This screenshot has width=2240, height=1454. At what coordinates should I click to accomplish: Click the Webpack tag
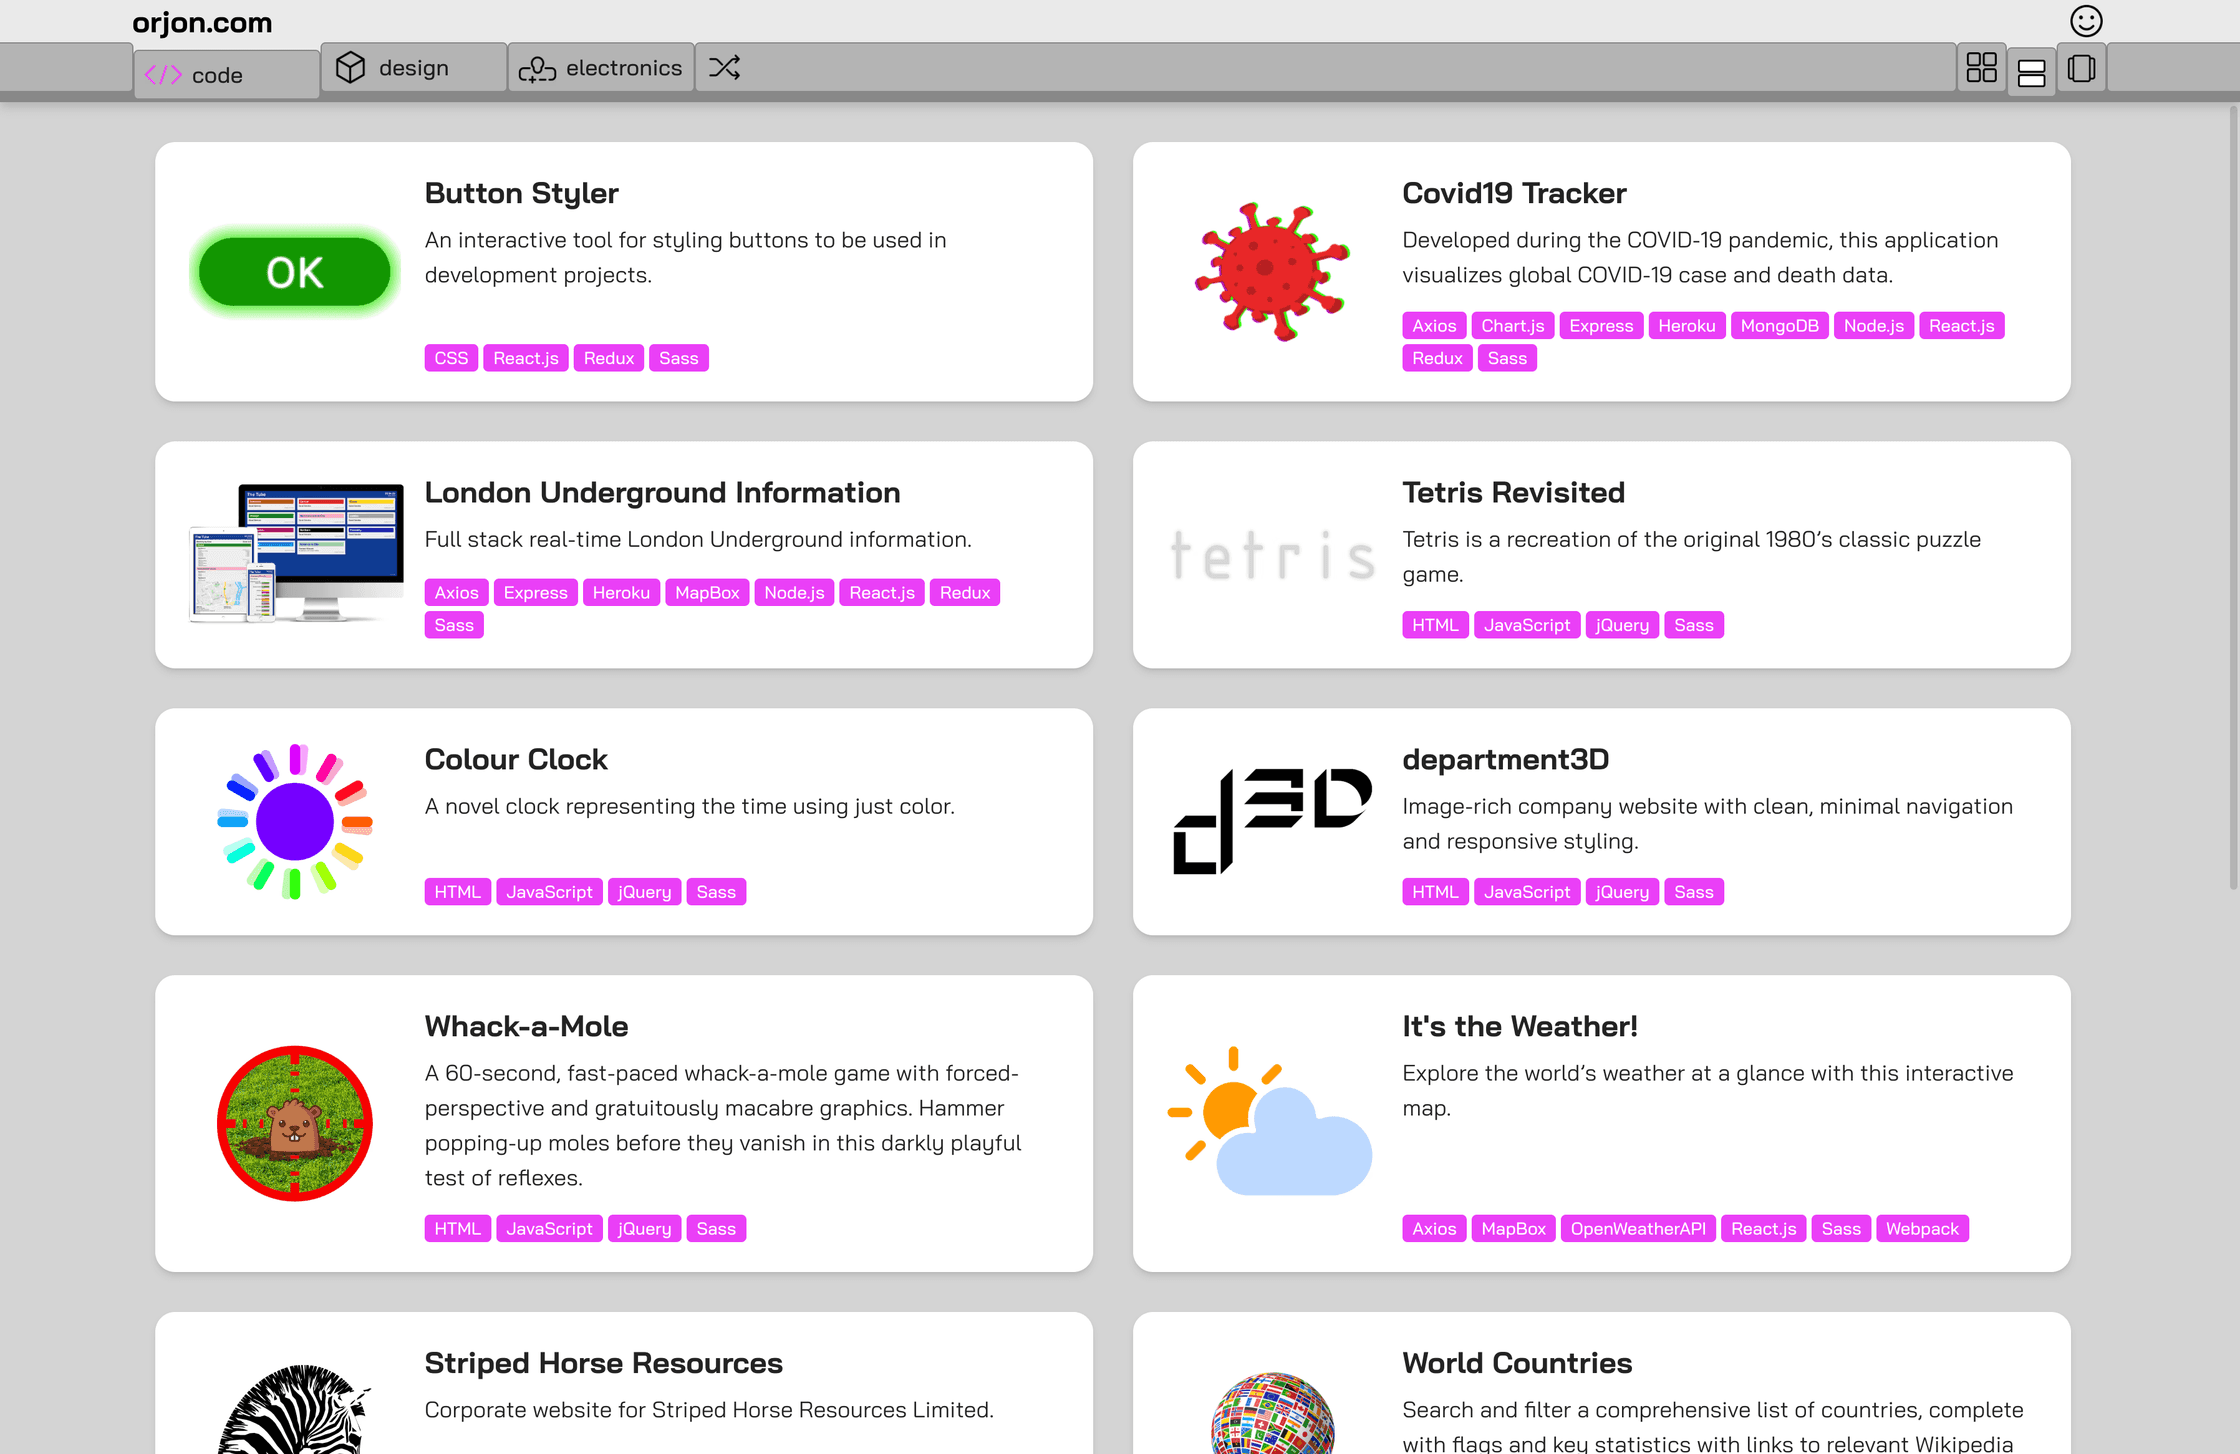tap(1922, 1229)
